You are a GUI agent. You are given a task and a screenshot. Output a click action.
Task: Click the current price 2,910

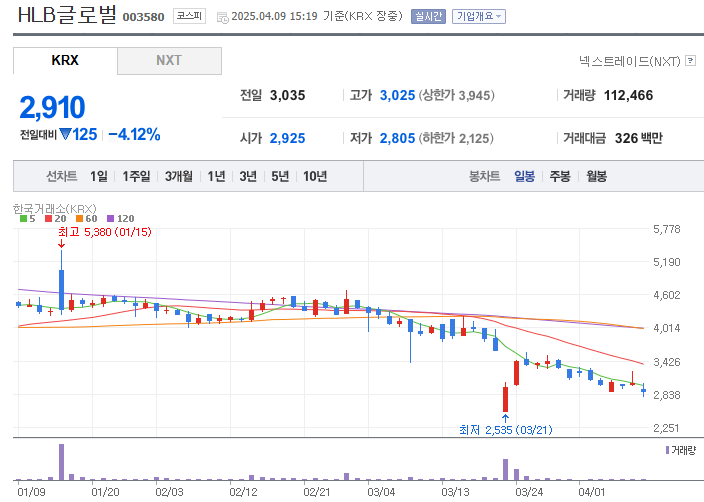click(52, 107)
